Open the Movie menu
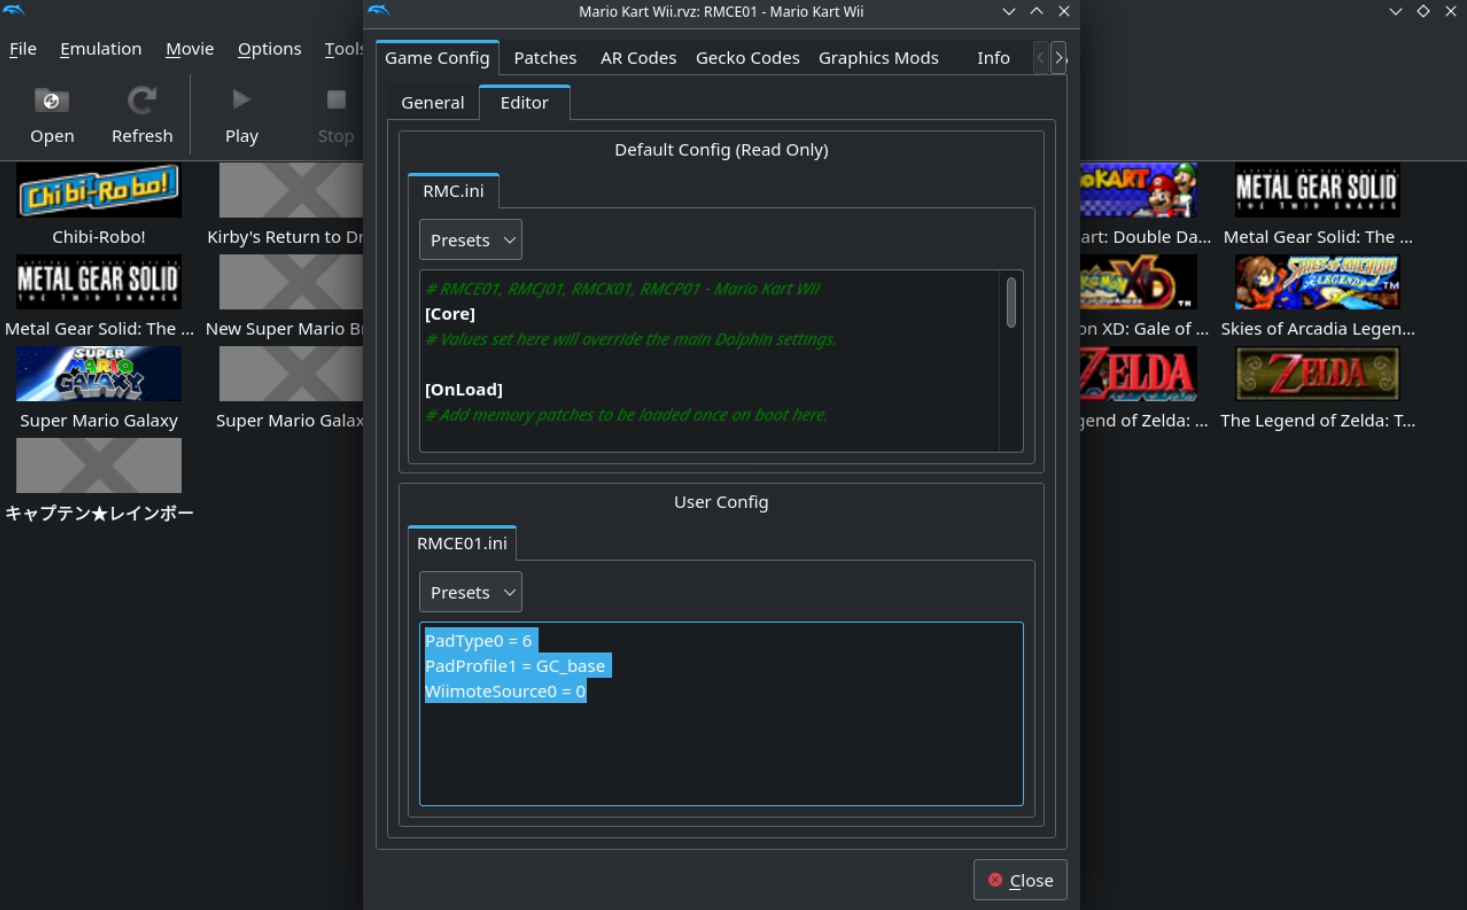Viewport: 1467px width, 910px height. point(190,48)
